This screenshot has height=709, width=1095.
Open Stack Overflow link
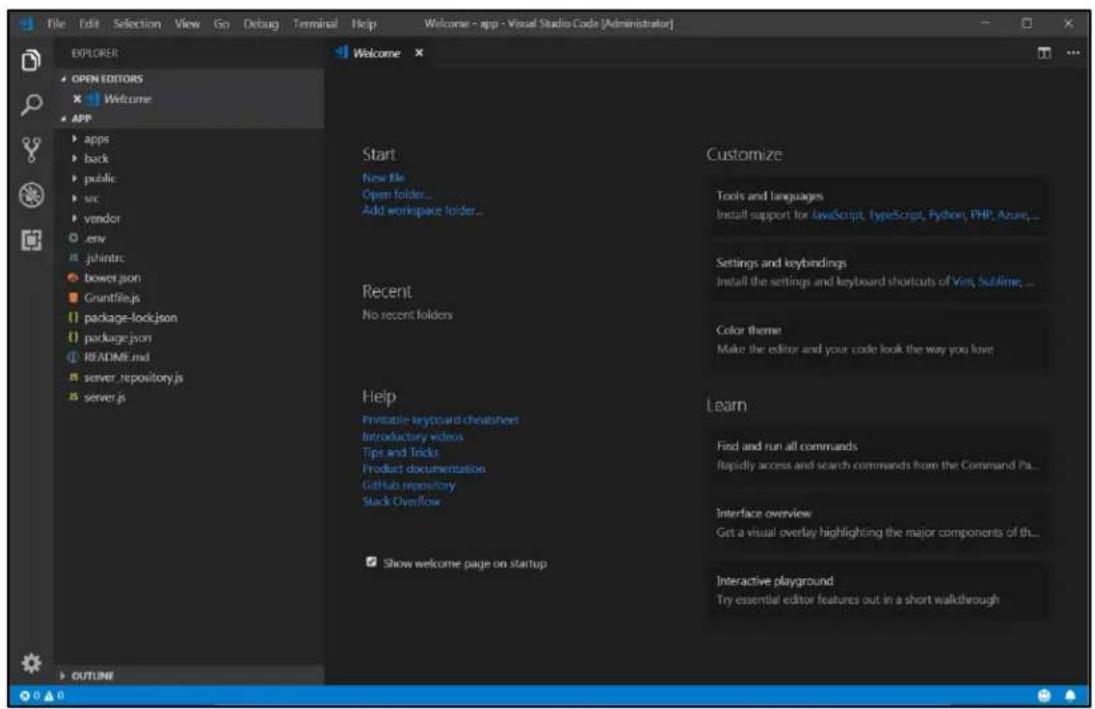(x=401, y=502)
